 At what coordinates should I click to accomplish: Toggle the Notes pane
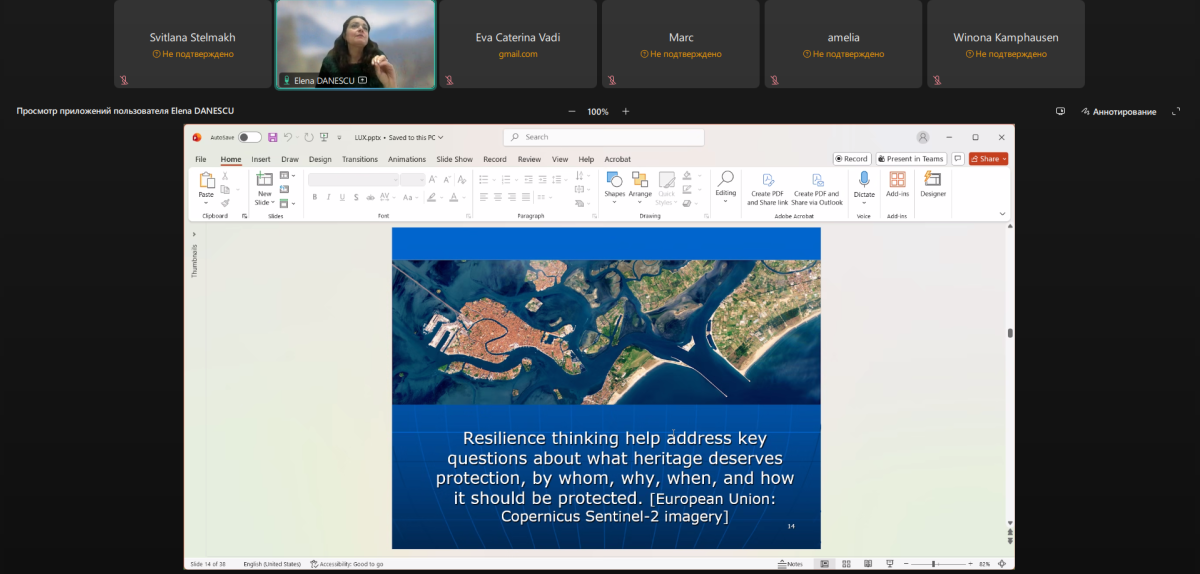coord(790,564)
